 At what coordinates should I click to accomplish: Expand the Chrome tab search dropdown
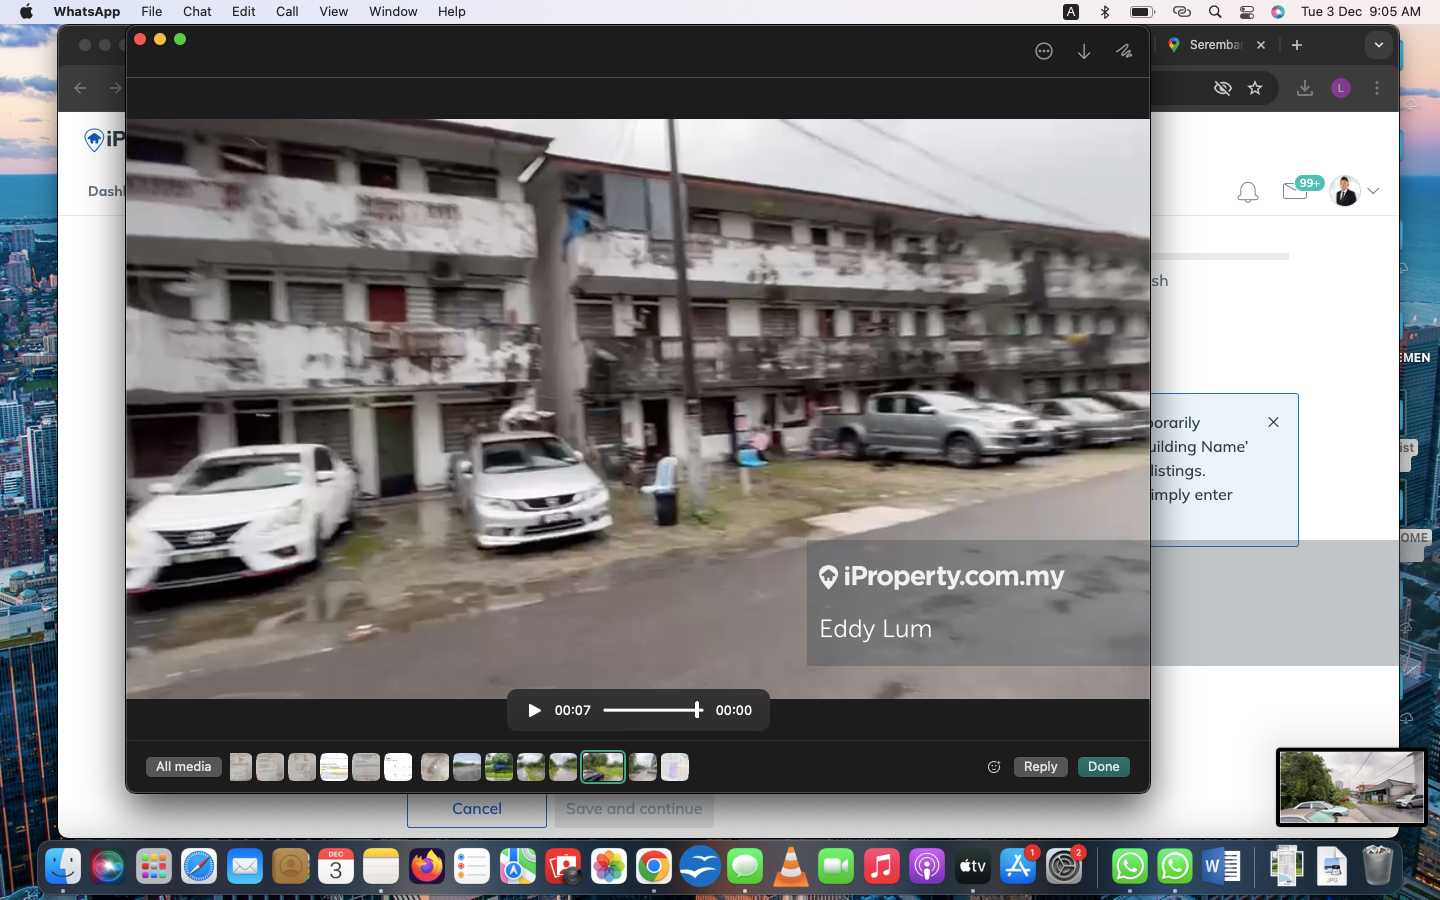pos(1379,45)
